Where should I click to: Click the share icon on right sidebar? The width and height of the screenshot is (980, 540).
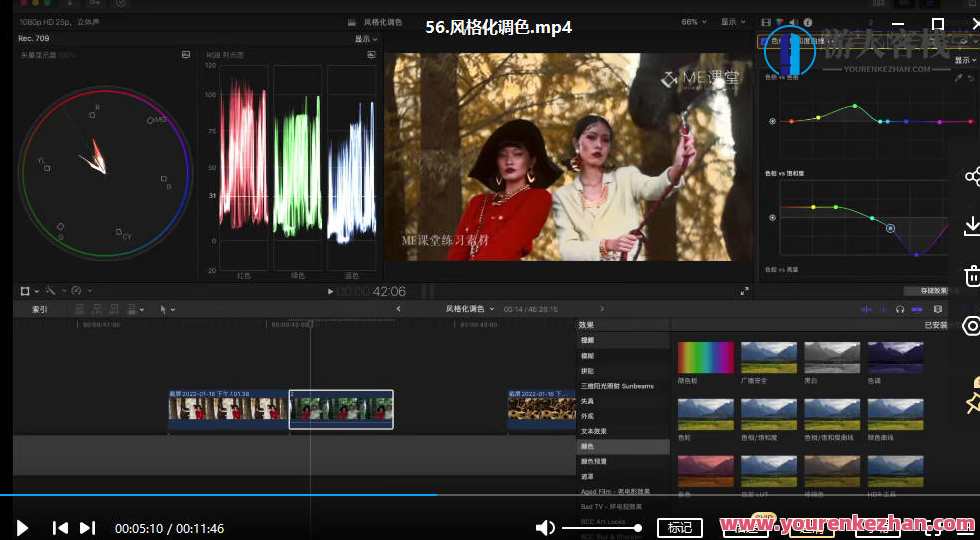click(972, 176)
